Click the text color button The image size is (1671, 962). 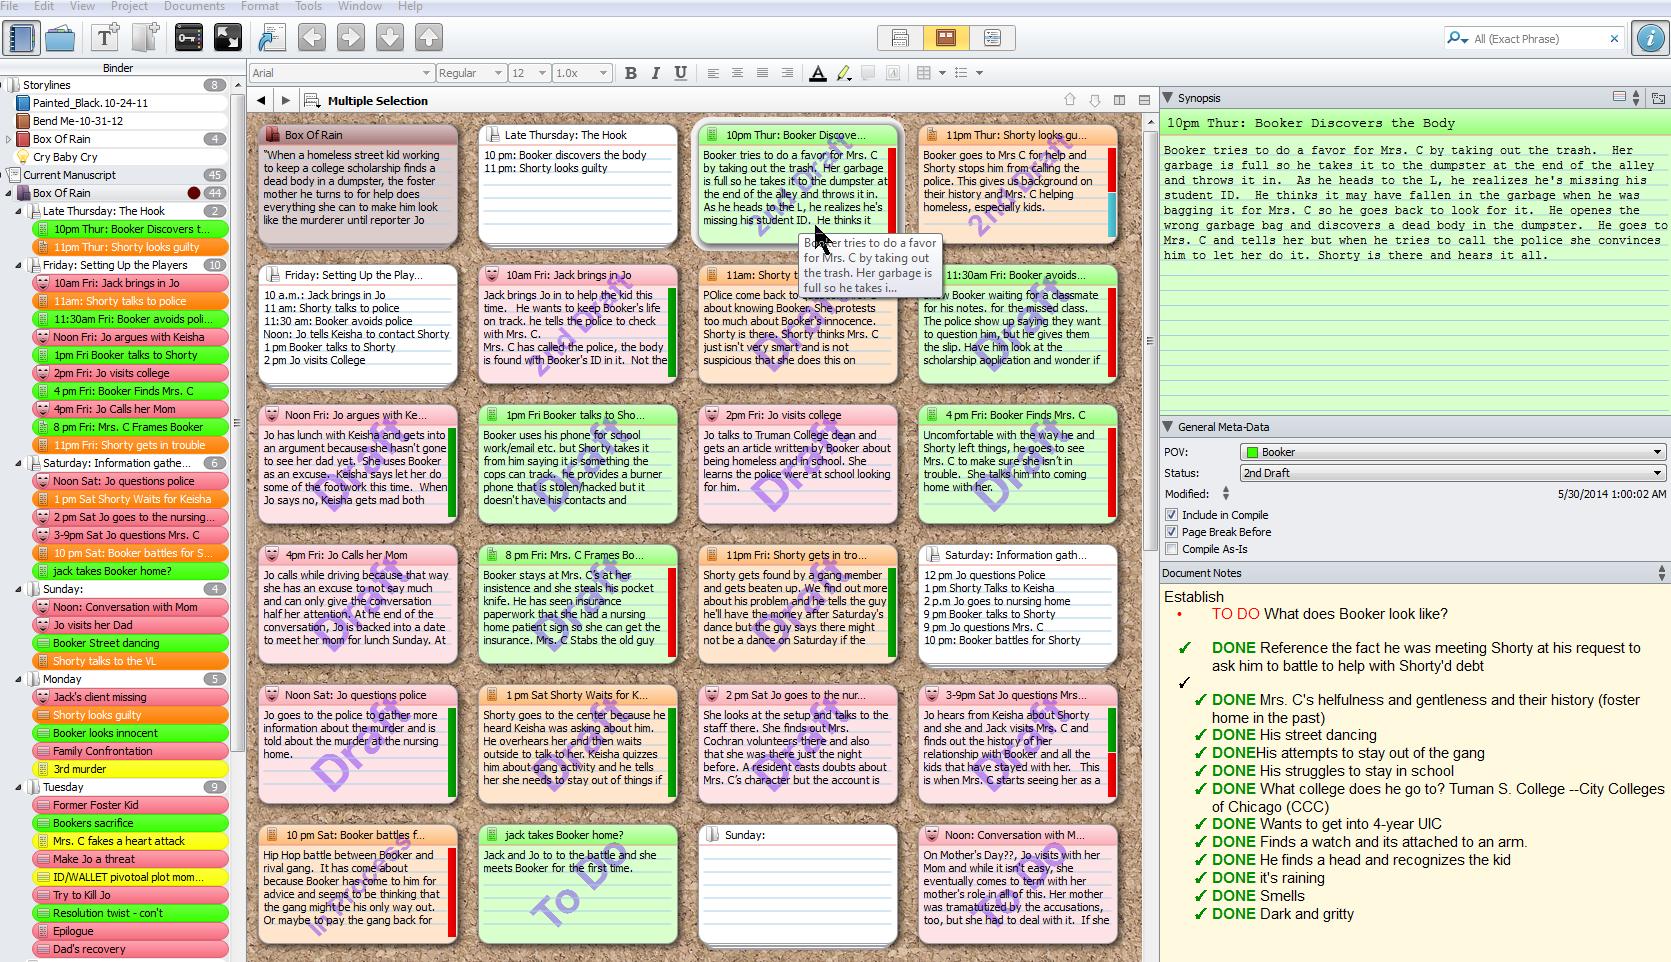point(817,73)
